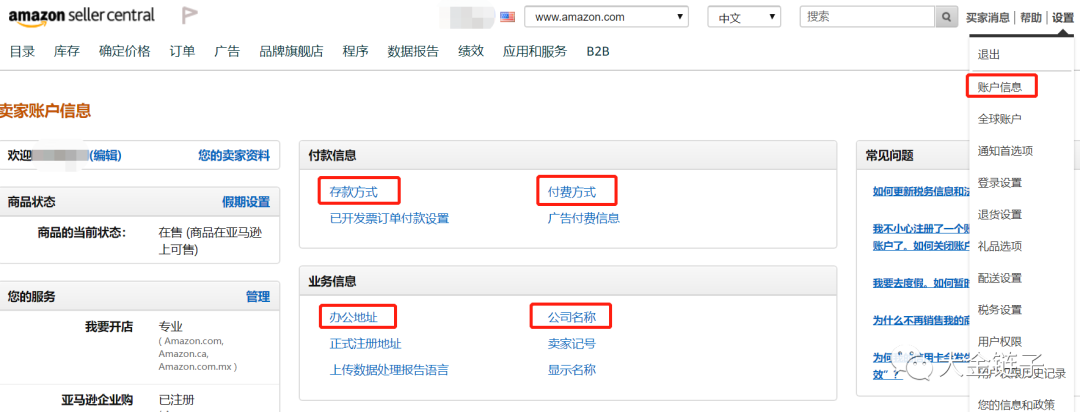Open the B2B menu
This screenshot has width=1080, height=412.
point(598,51)
